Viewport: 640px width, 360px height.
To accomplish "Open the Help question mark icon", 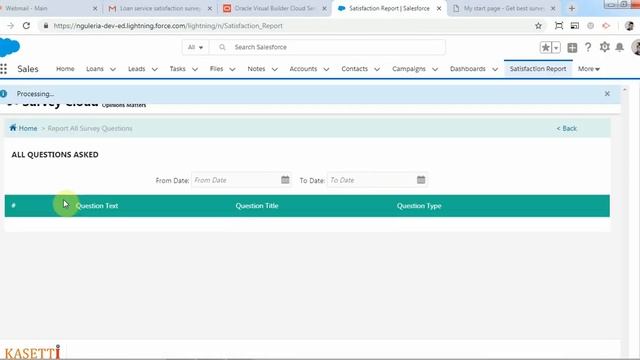I will (x=588, y=47).
